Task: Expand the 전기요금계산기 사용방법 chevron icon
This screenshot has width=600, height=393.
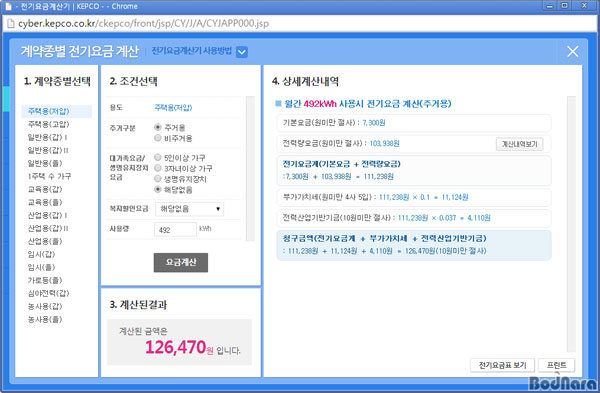Action: point(242,52)
